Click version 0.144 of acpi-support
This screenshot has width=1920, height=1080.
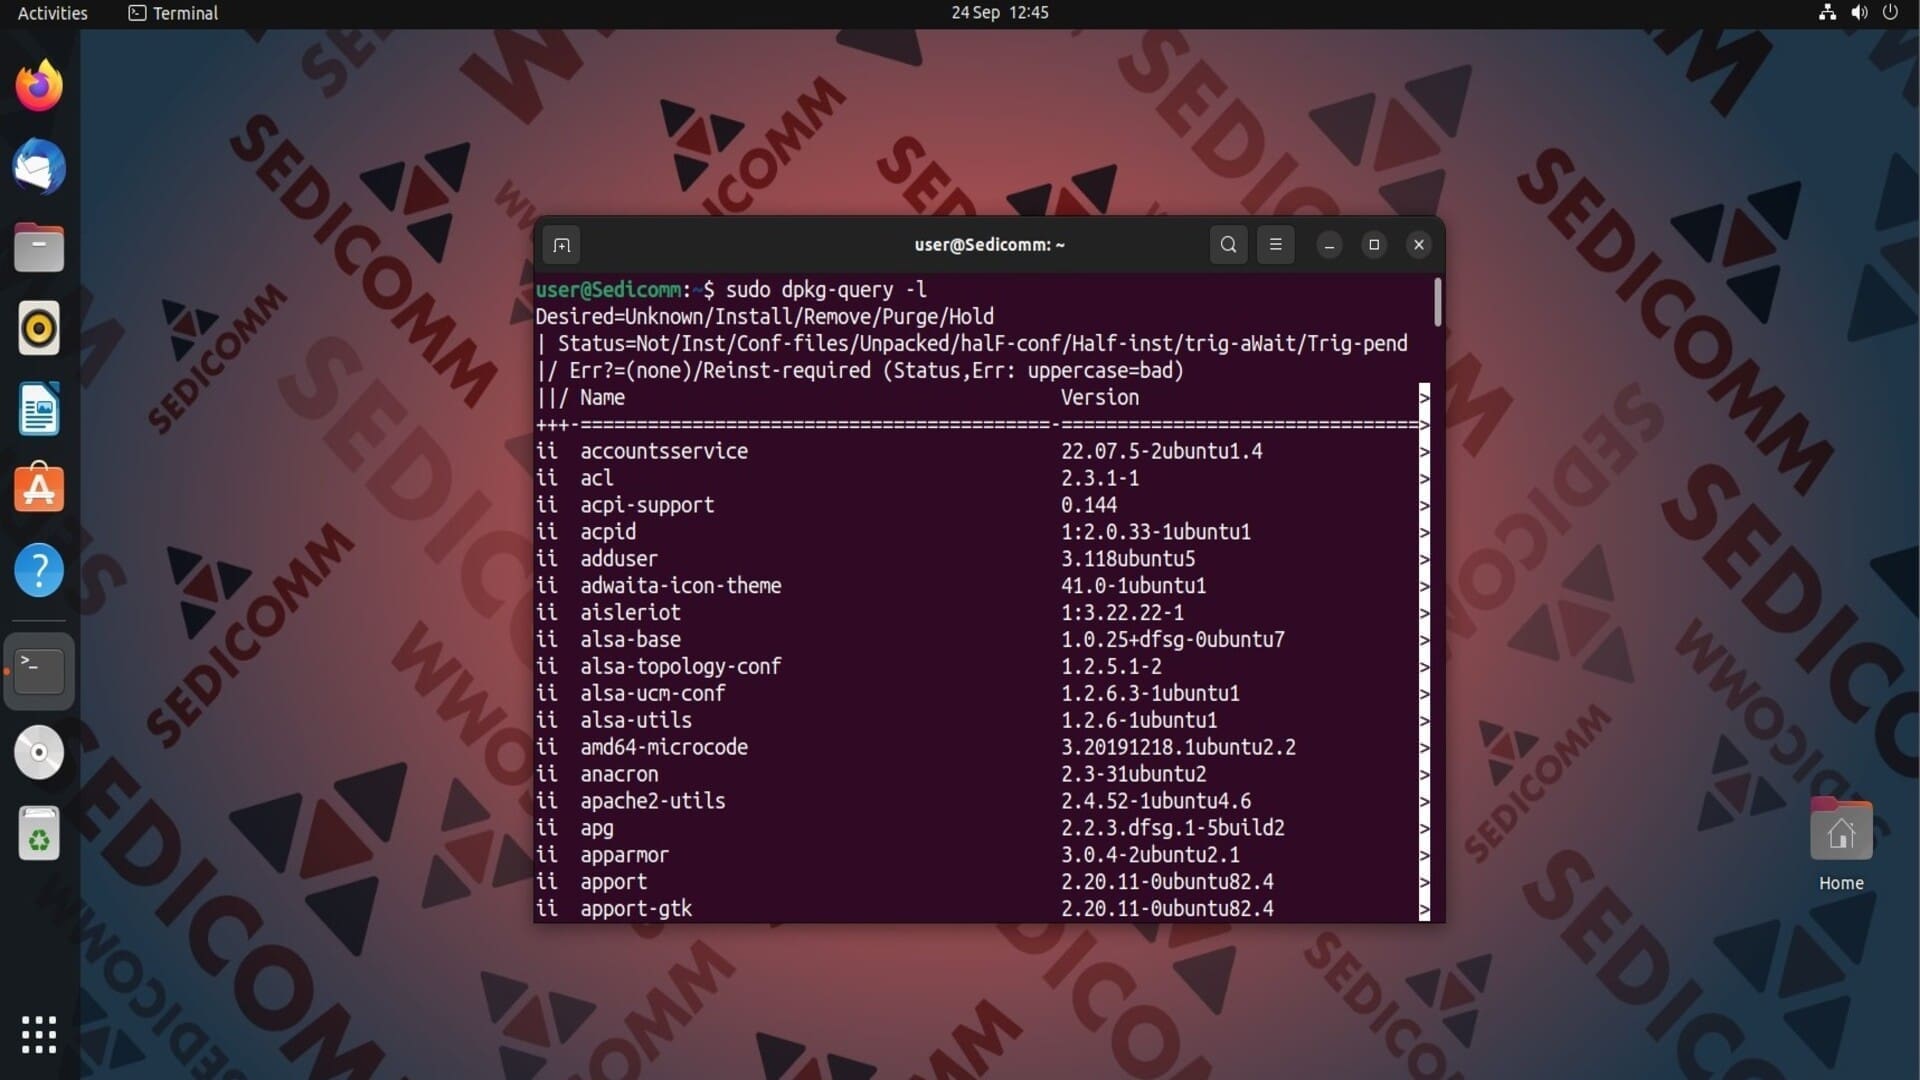(x=1088, y=506)
